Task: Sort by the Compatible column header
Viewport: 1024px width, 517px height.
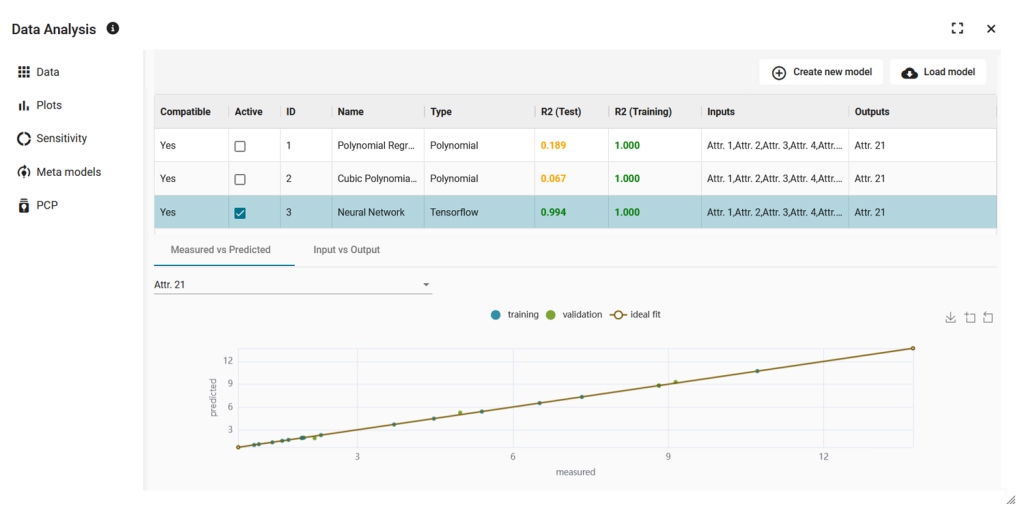Action: 185,112
